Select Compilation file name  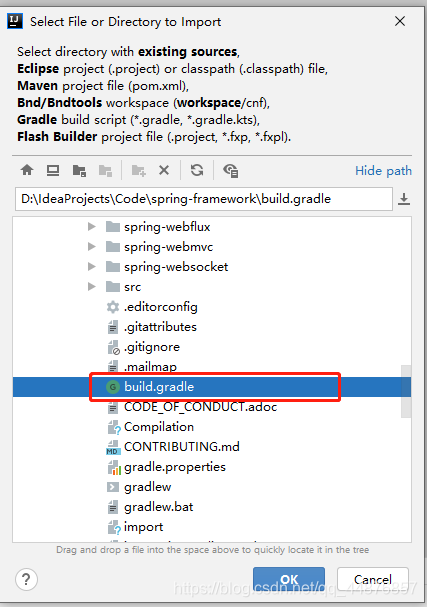pyautogui.click(x=159, y=427)
